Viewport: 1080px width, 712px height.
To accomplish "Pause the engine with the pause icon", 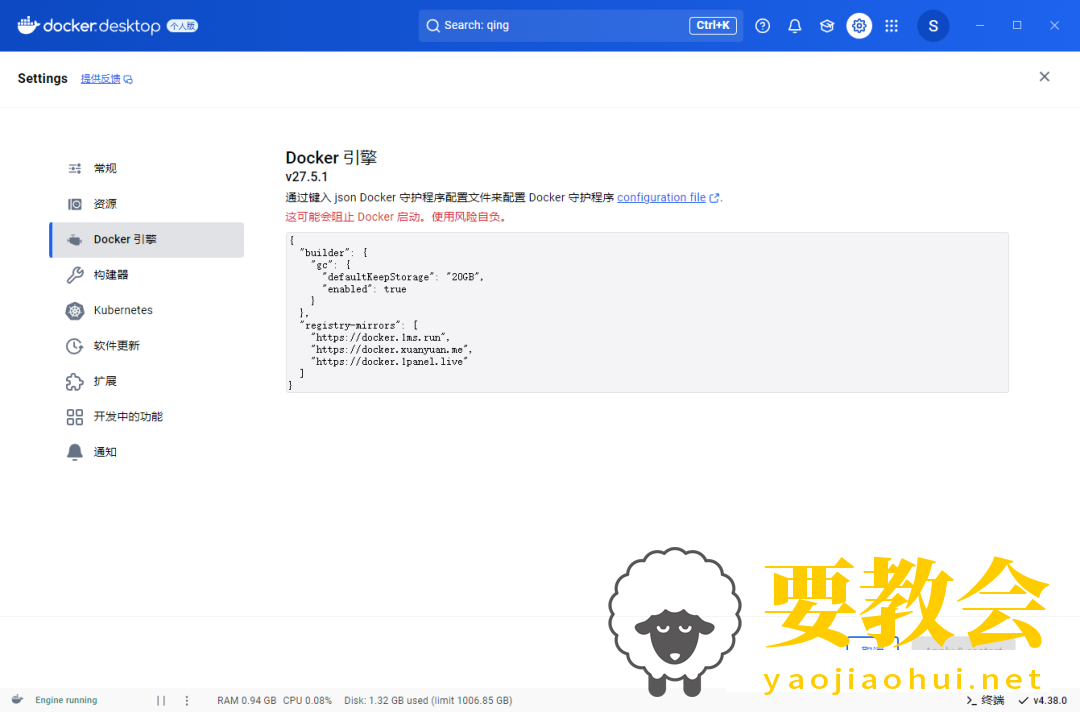I will click(160, 700).
